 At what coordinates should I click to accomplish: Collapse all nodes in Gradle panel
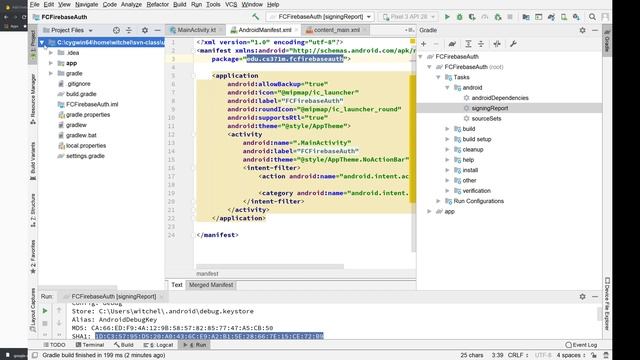pyautogui.click(x=481, y=44)
